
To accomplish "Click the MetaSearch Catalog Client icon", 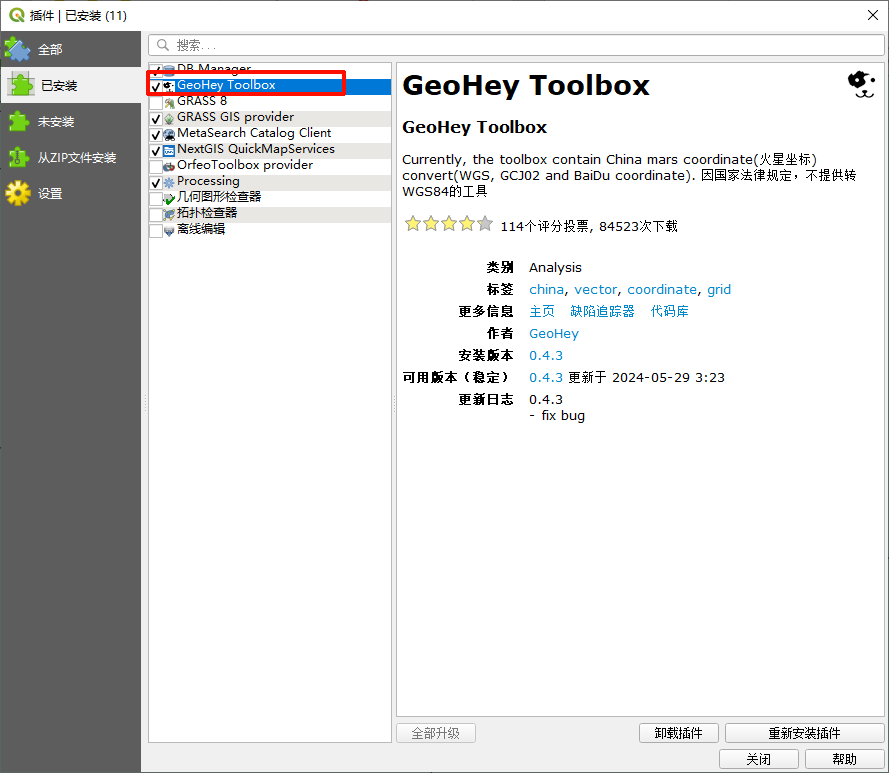I will [169, 134].
